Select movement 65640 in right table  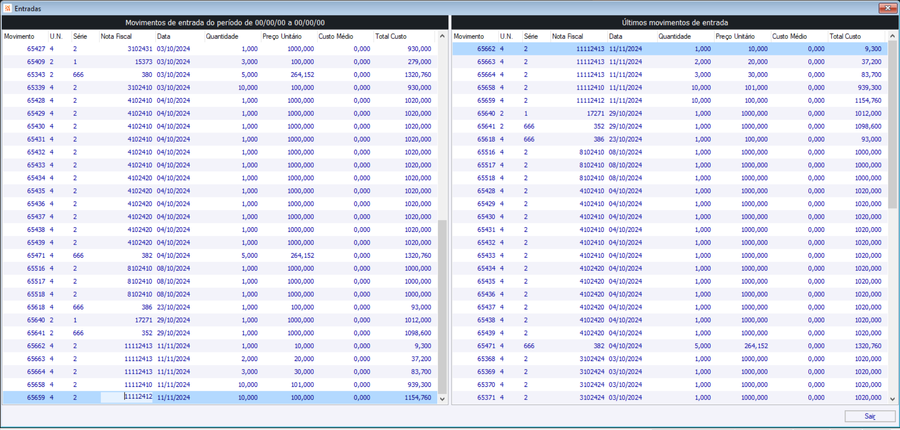click(x=670, y=113)
